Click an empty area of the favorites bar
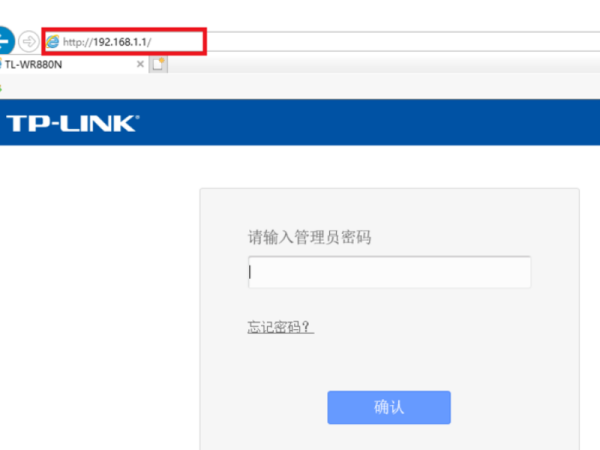600x450 pixels. [298, 87]
